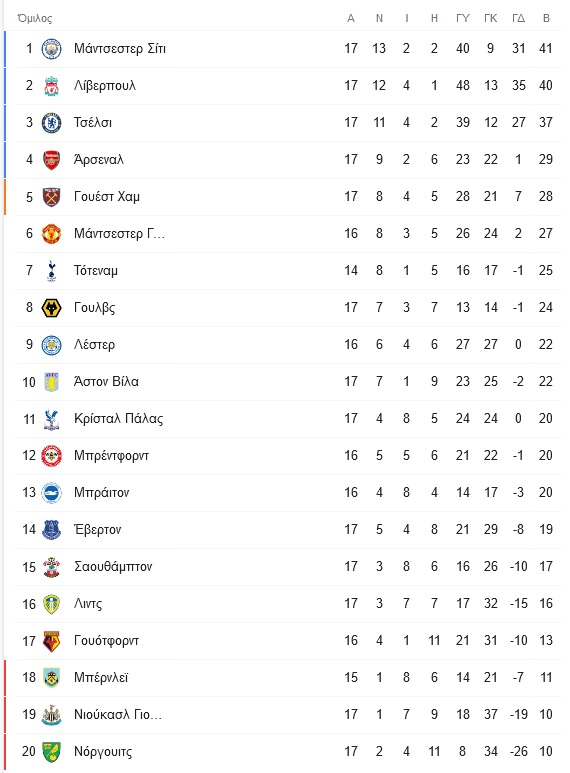Click the West Ham crest icon
The height and width of the screenshot is (773, 570).
(x=51, y=197)
